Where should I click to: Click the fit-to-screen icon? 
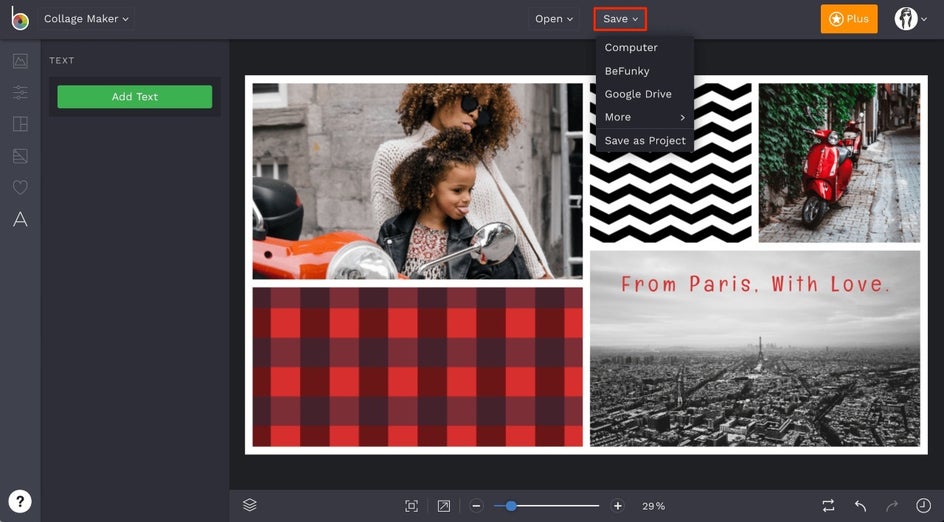(411, 506)
